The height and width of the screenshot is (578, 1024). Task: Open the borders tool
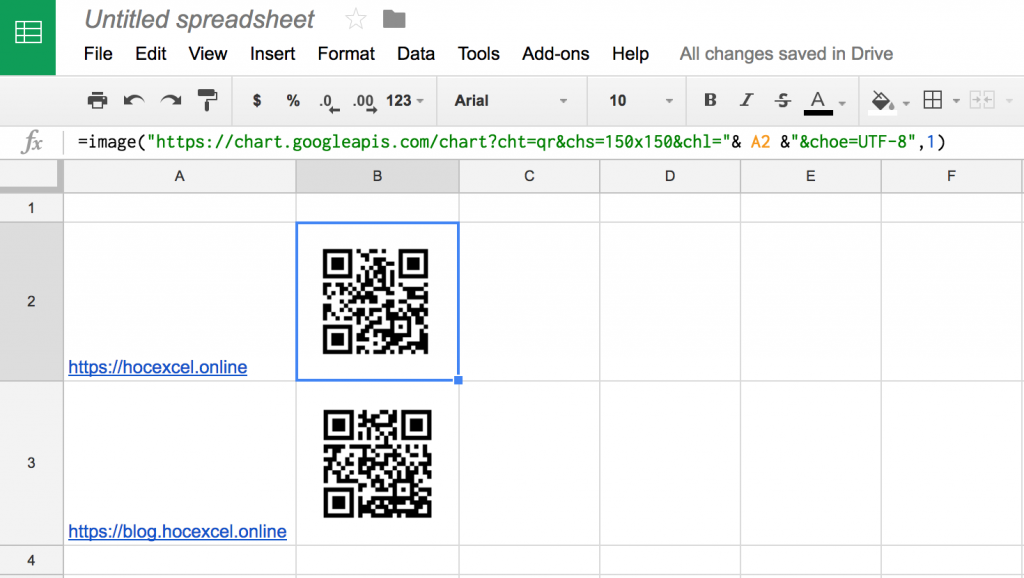(x=933, y=100)
